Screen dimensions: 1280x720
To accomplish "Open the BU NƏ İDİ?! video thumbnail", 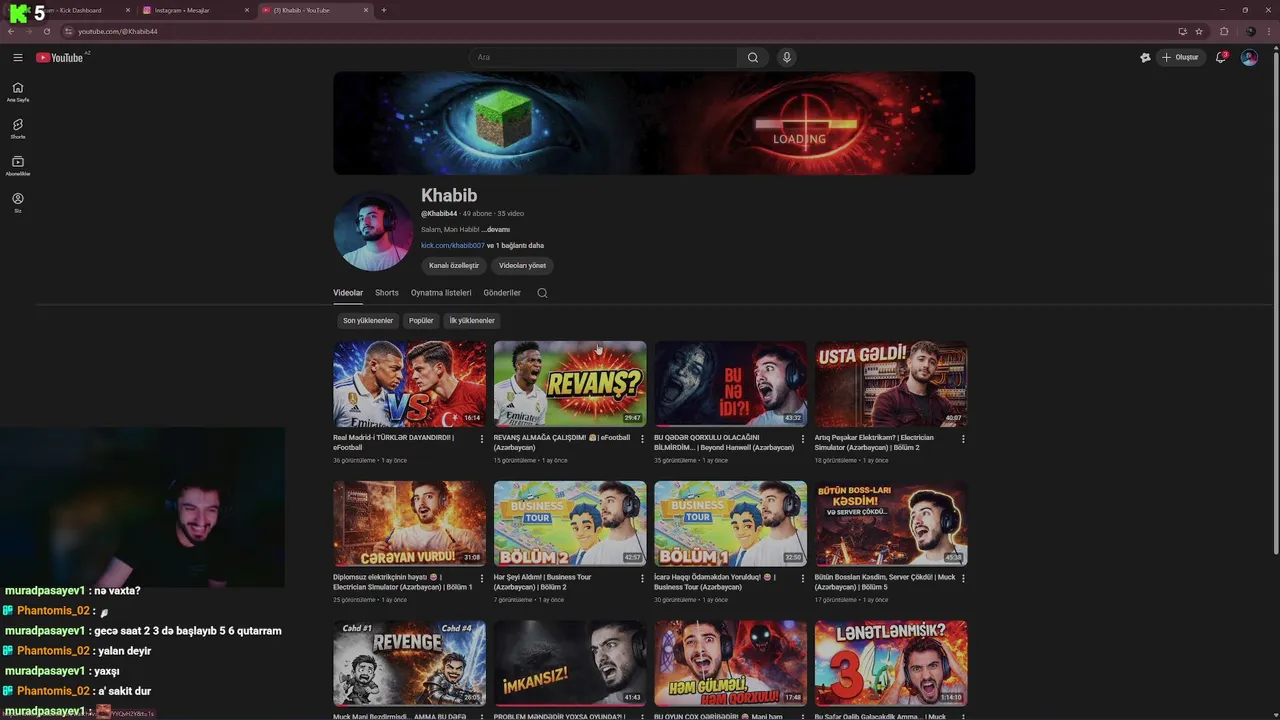I will [x=731, y=384].
